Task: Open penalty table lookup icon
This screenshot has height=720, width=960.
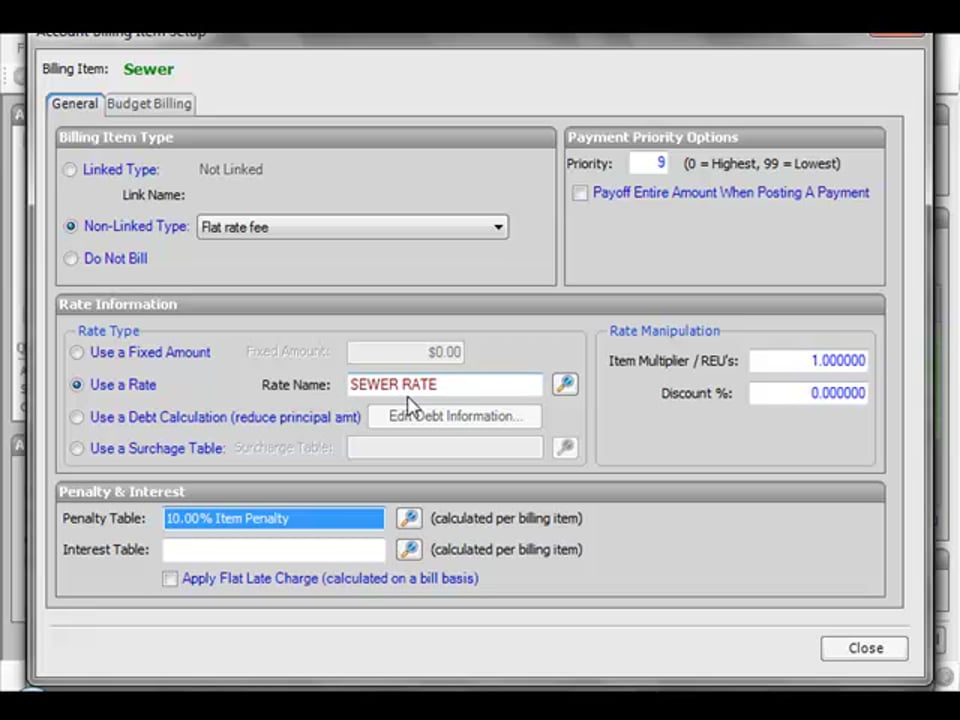Action: pyautogui.click(x=409, y=518)
